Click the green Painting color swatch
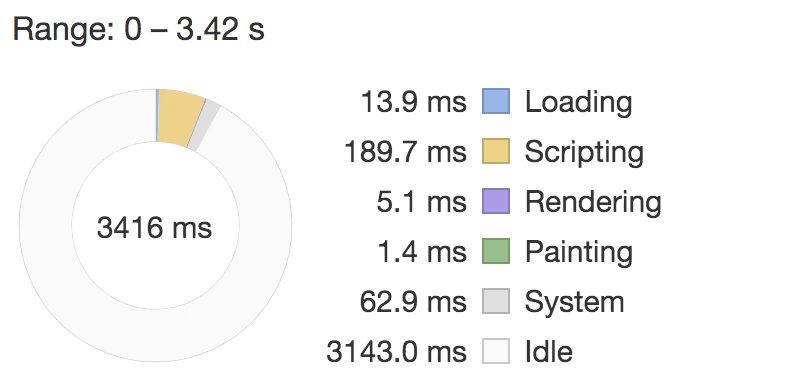This screenshot has width=800, height=378. point(496,251)
